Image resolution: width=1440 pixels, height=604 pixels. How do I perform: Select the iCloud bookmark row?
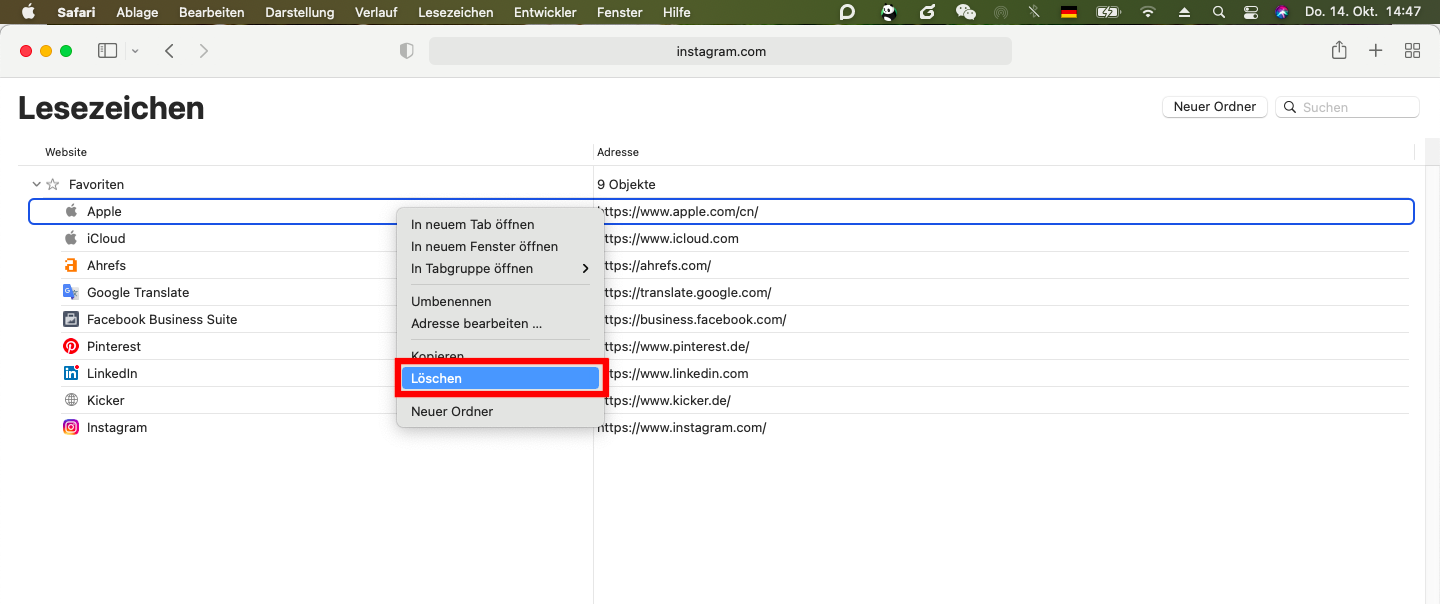pos(720,238)
